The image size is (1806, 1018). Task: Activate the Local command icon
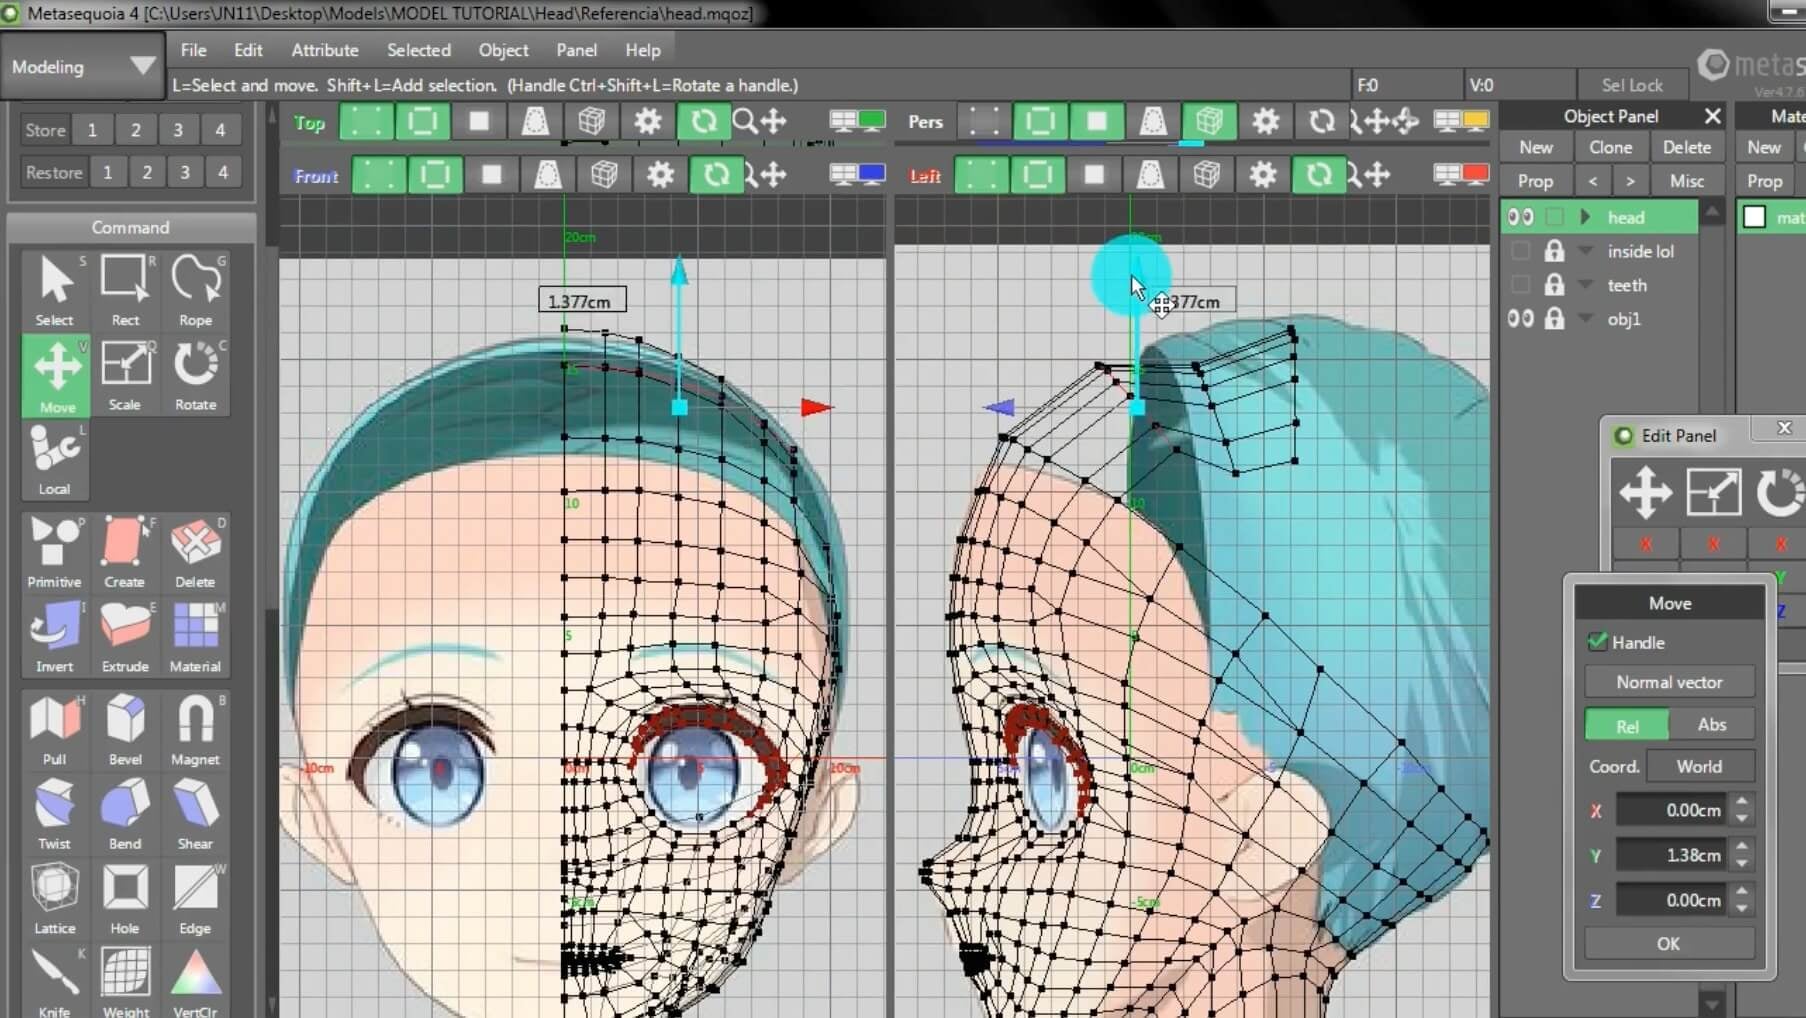(x=55, y=460)
